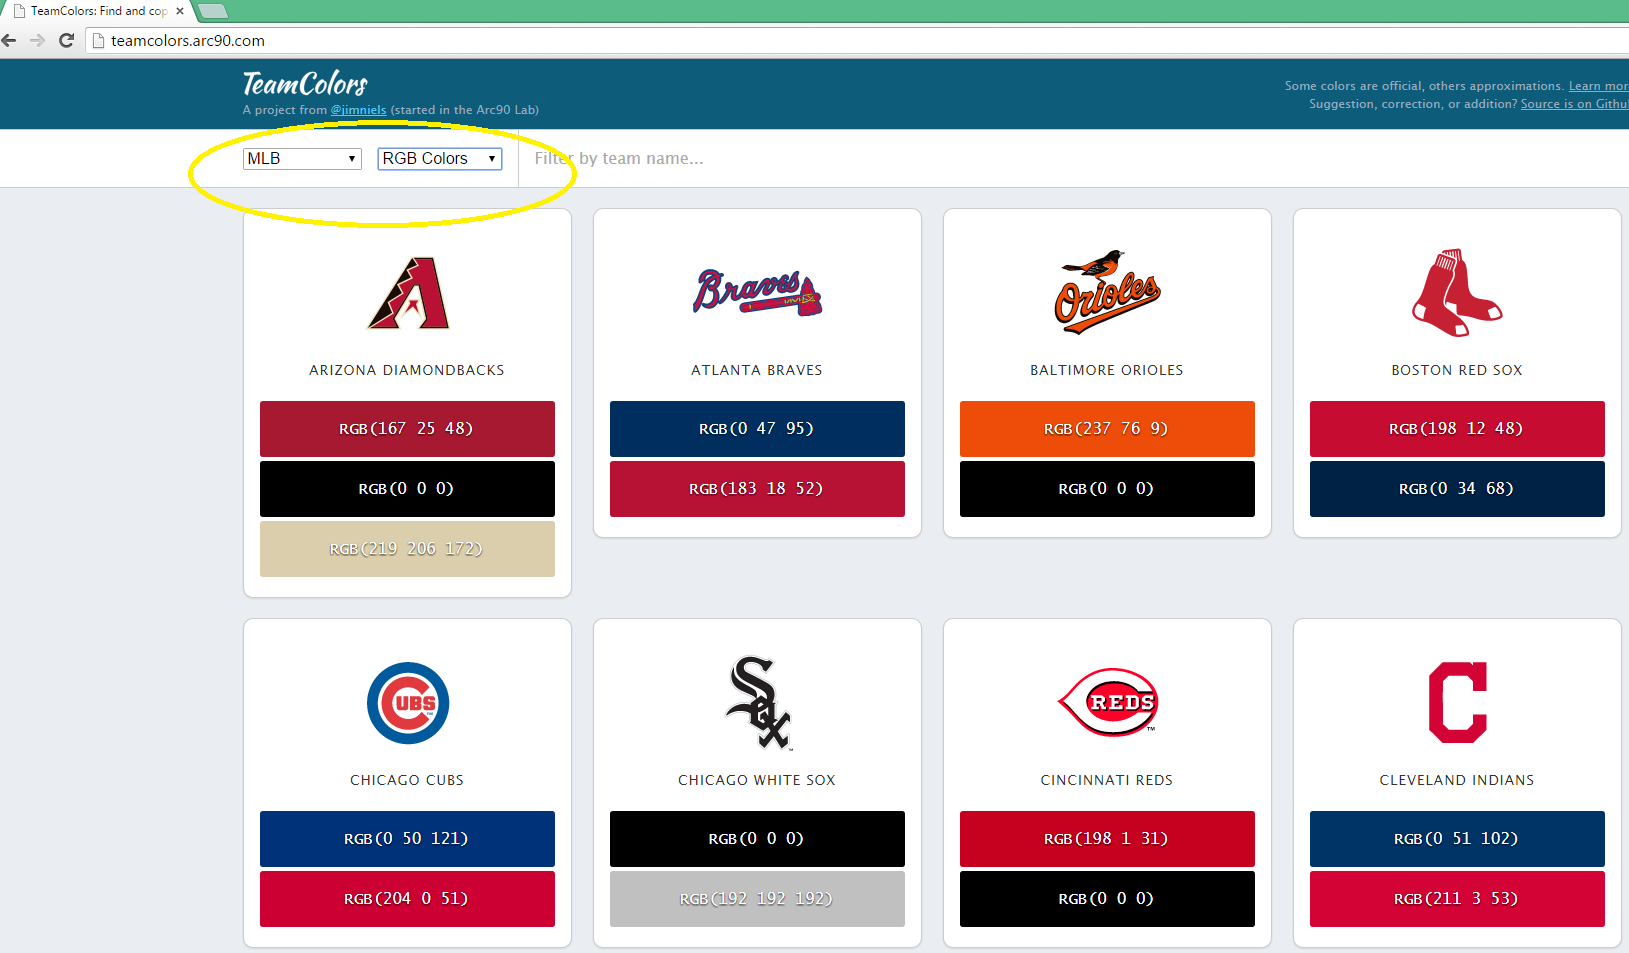Screen dimensions: 1629x953
Task: Copy White Sox silver RGB(192 192 192)
Action: click(x=757, y=899)
